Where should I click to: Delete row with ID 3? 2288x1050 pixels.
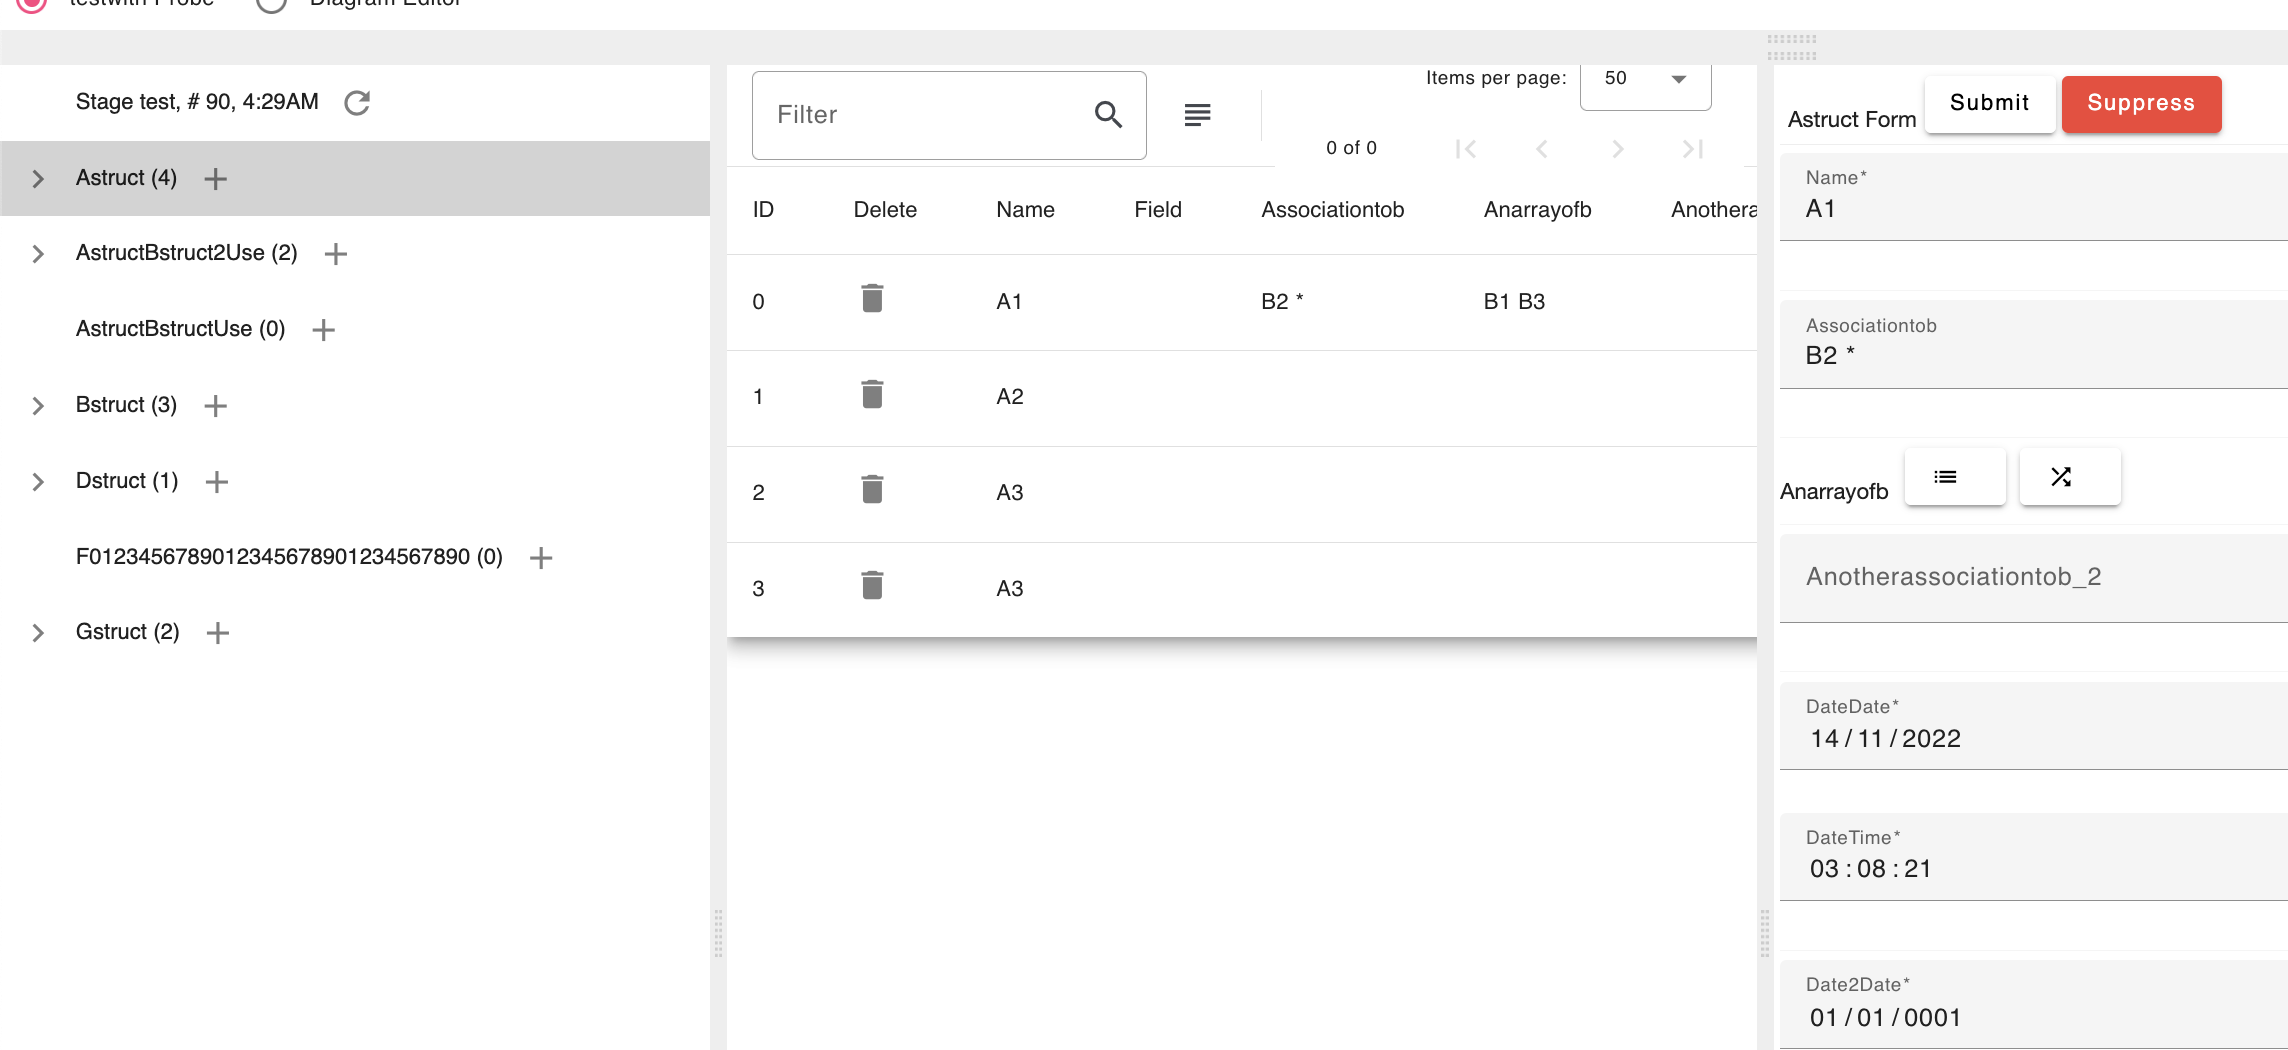[x=872, y=585]
